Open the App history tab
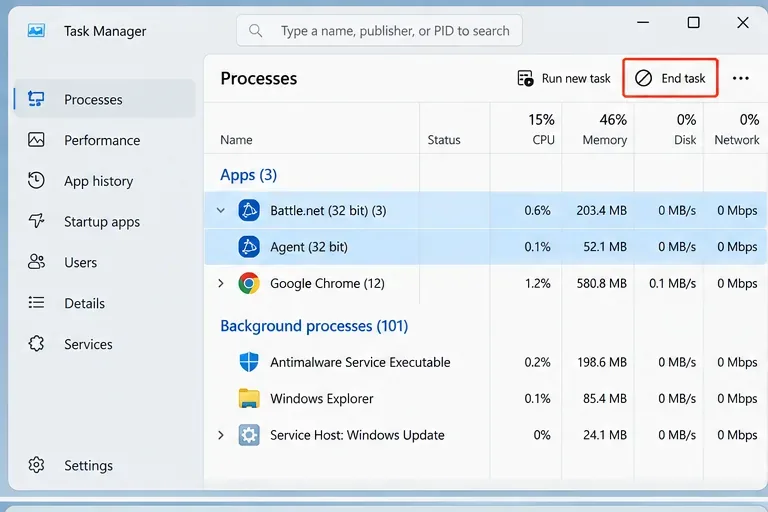The width and height of the screenshot is (768, 512). point(98,181)
